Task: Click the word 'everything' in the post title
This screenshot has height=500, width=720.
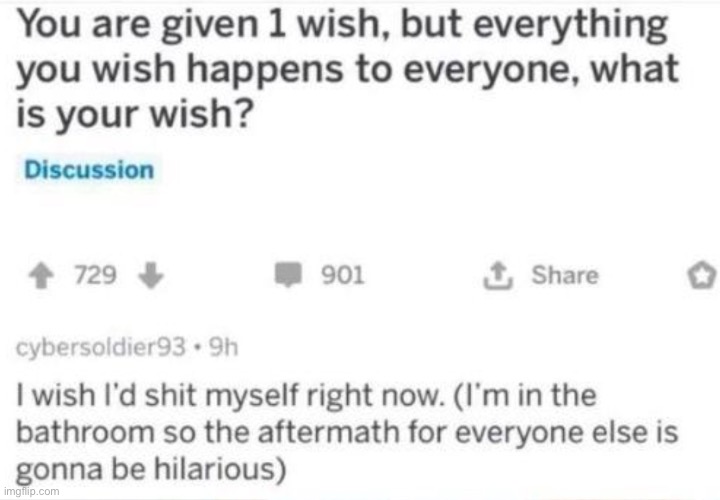Action: pos(570,26)
